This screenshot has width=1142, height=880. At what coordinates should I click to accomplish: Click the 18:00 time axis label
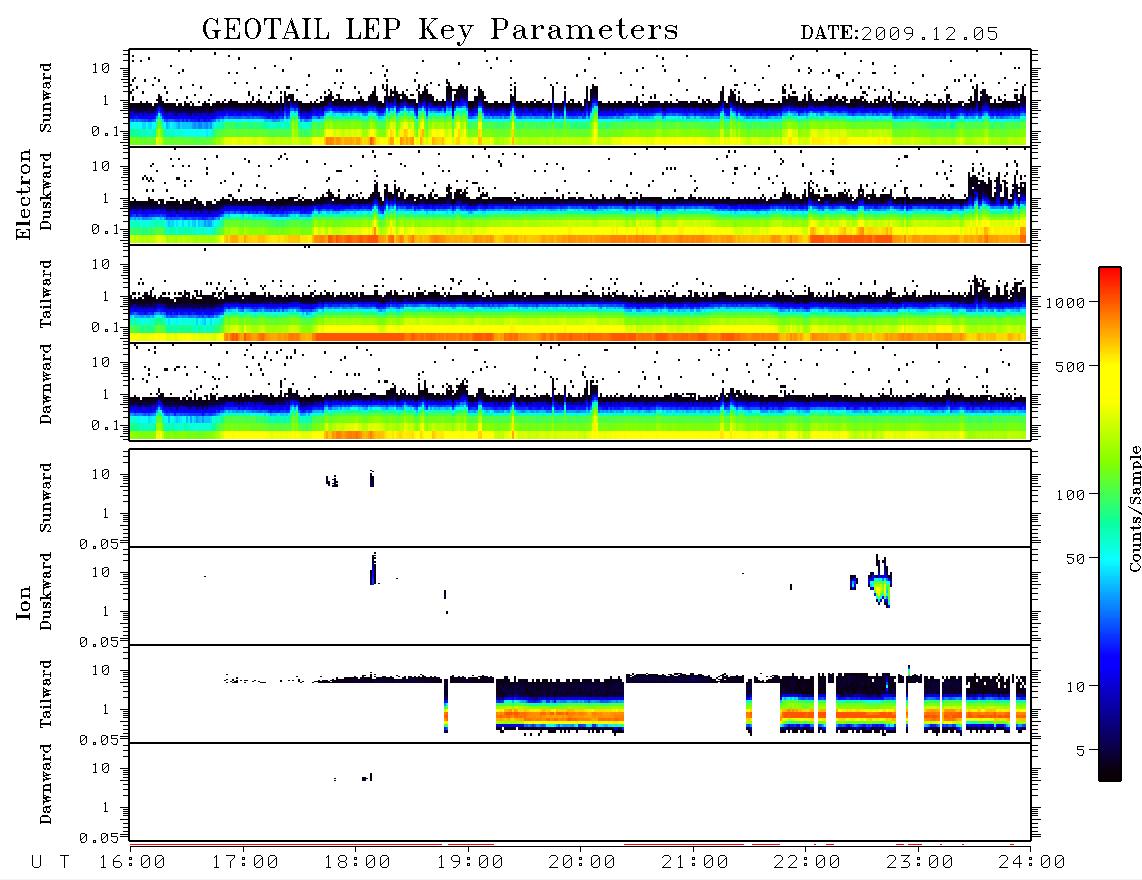[358, 863]
